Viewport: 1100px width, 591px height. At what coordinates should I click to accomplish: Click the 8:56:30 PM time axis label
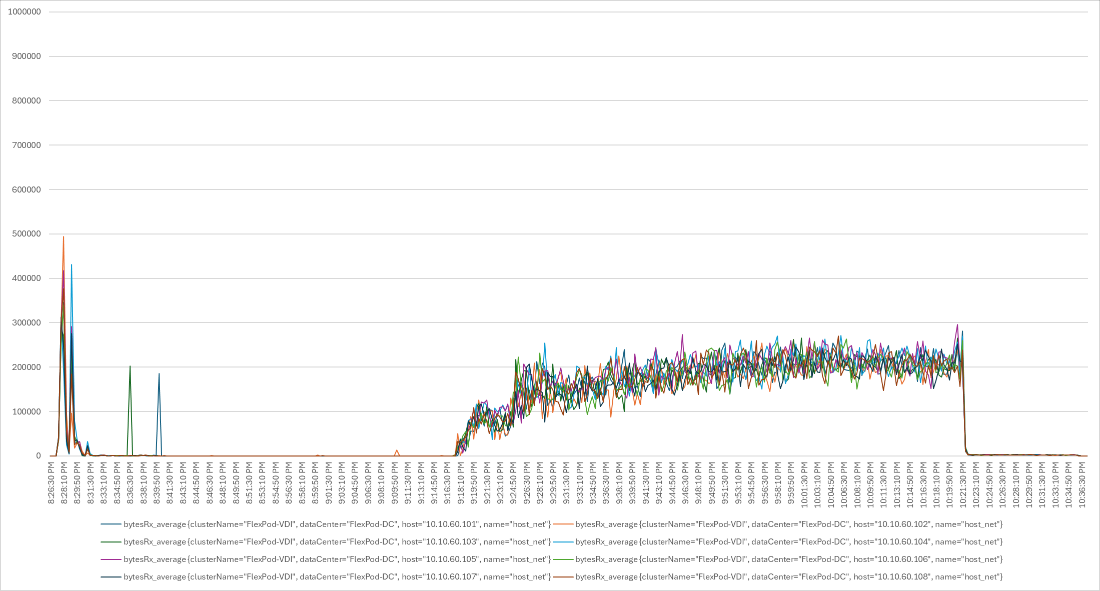289,481
